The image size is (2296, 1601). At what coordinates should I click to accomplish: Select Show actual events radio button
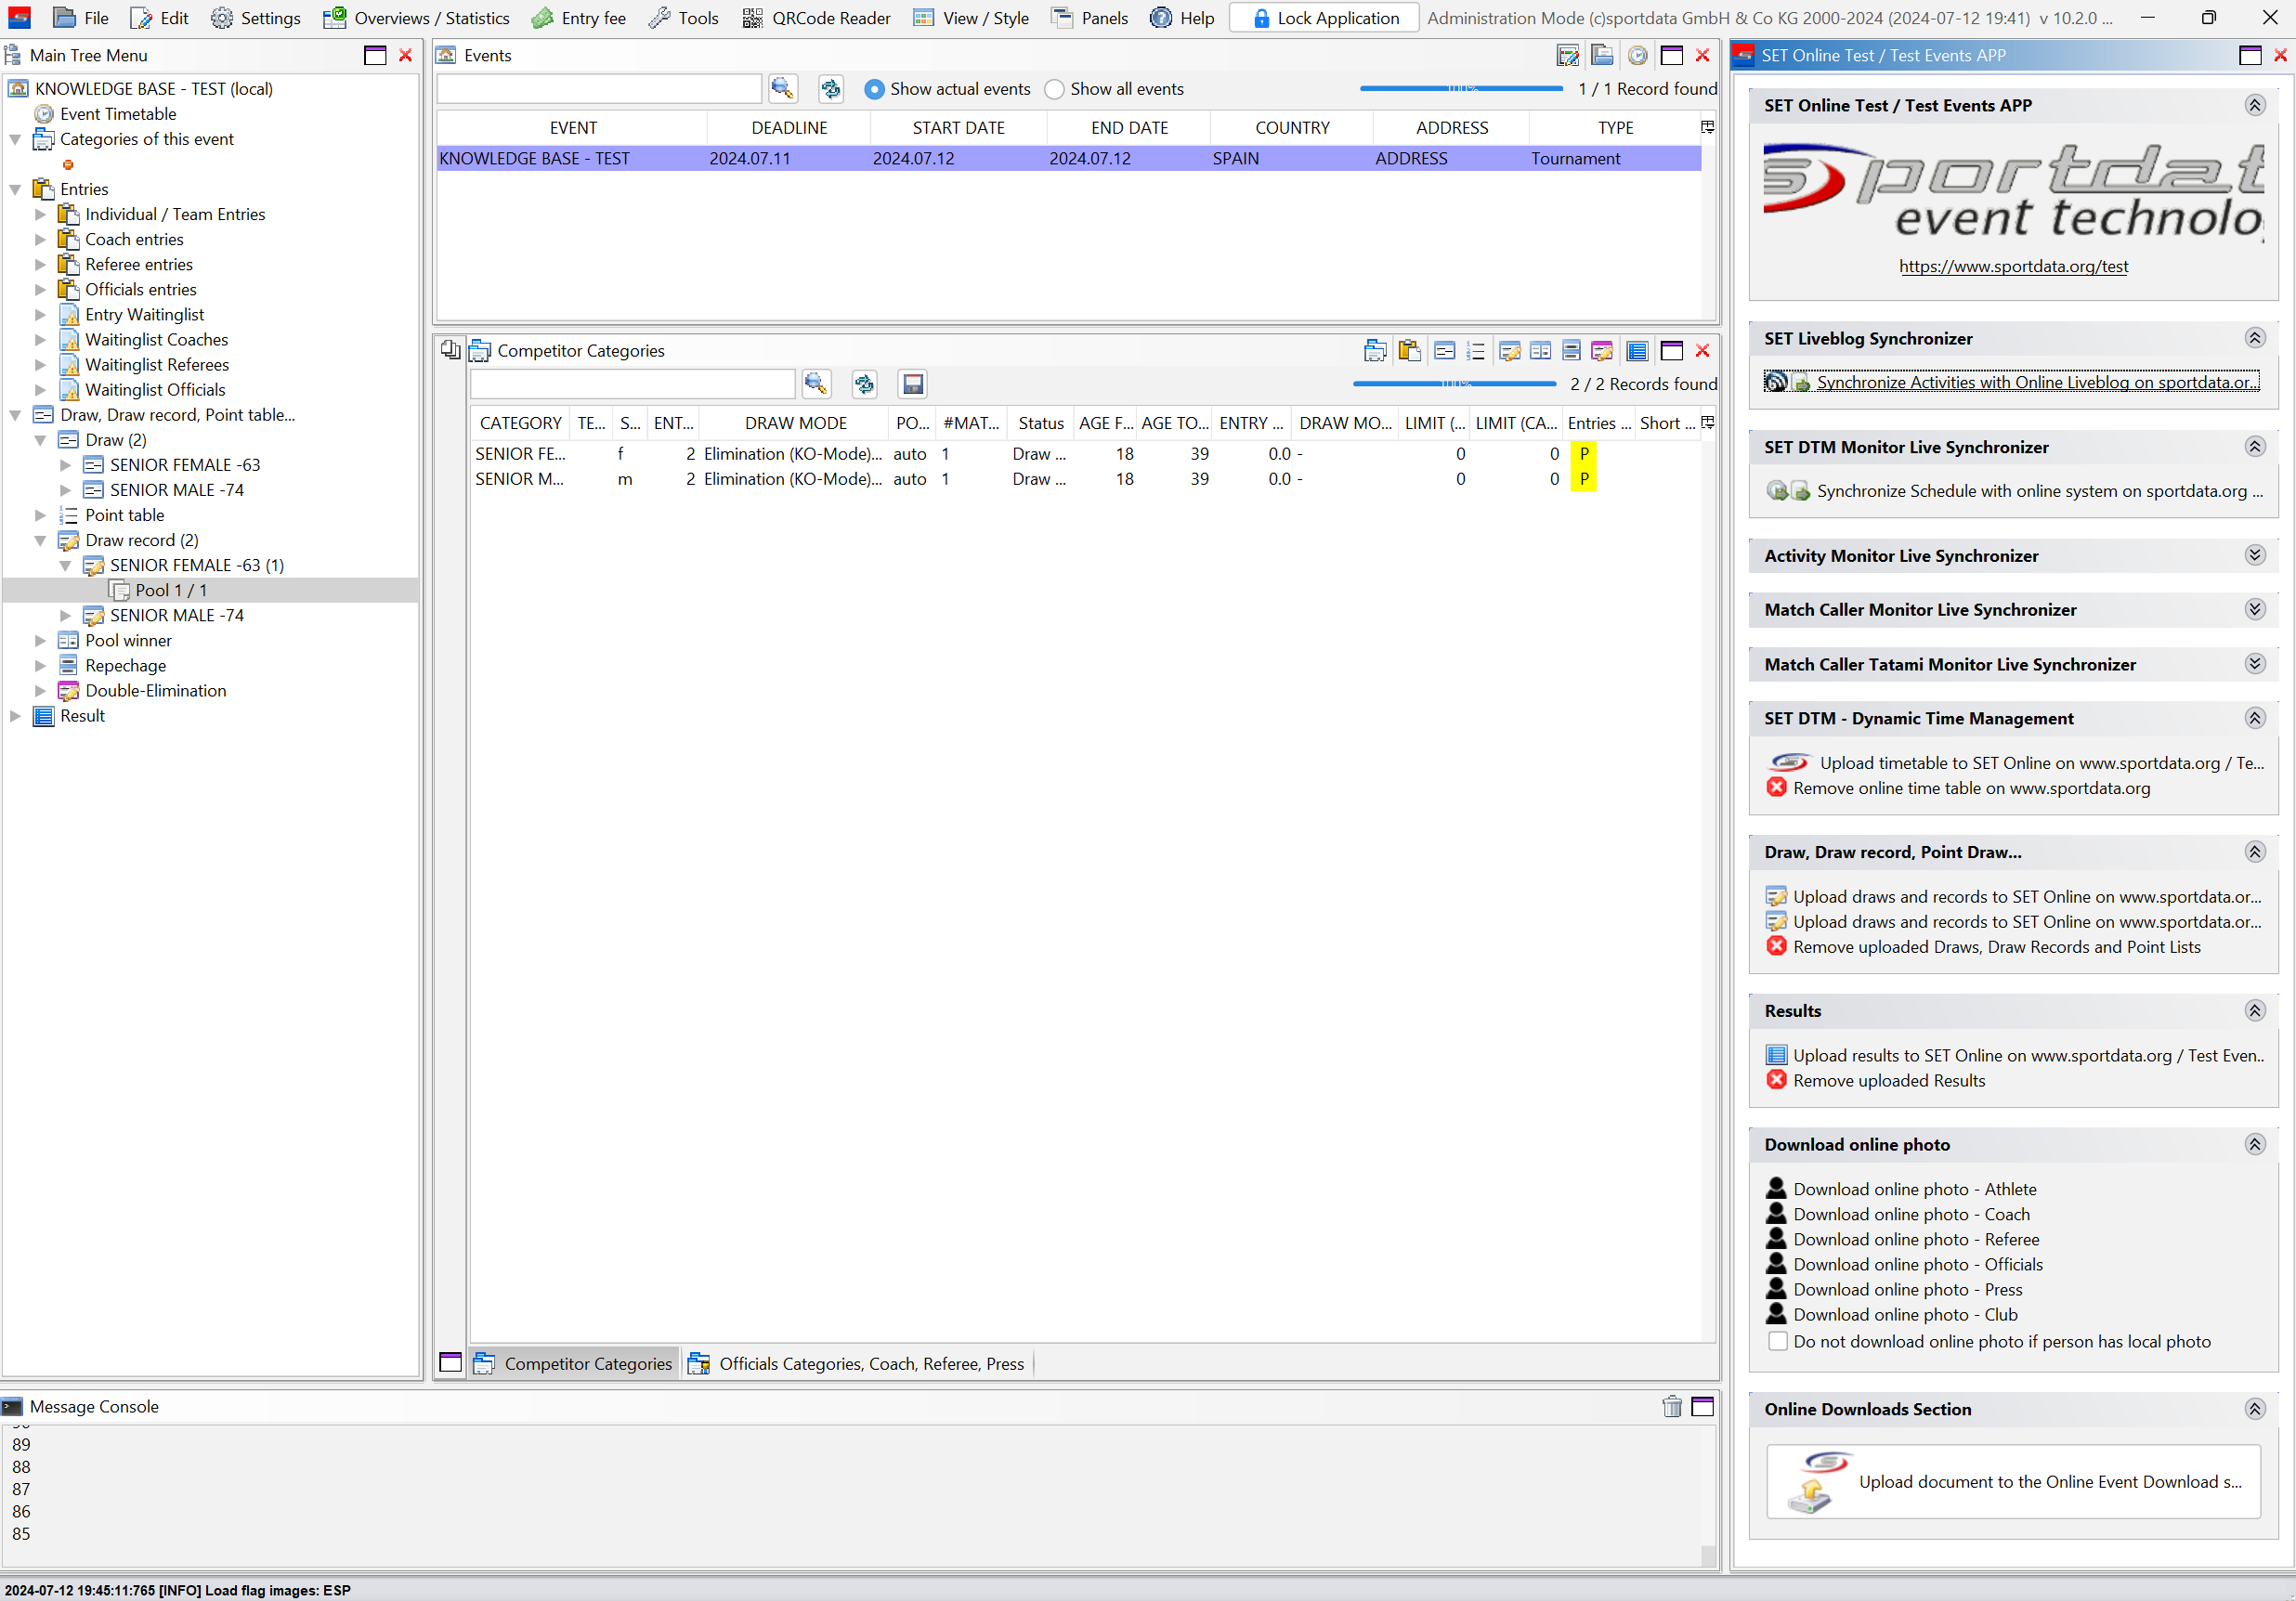point(874,89)
